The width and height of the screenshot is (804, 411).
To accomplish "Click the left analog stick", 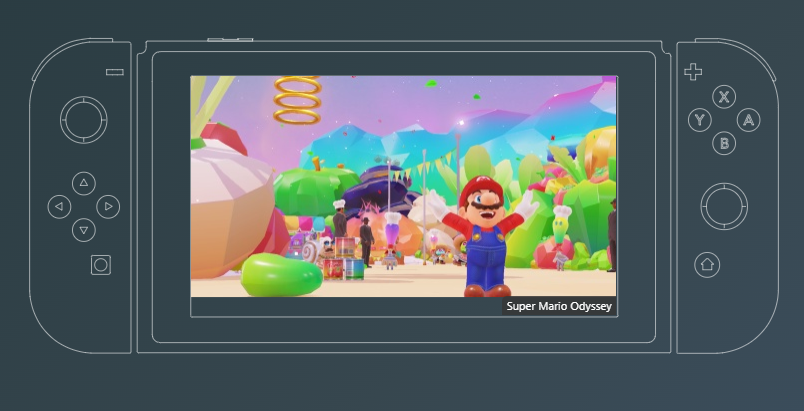I will point(84,120).
